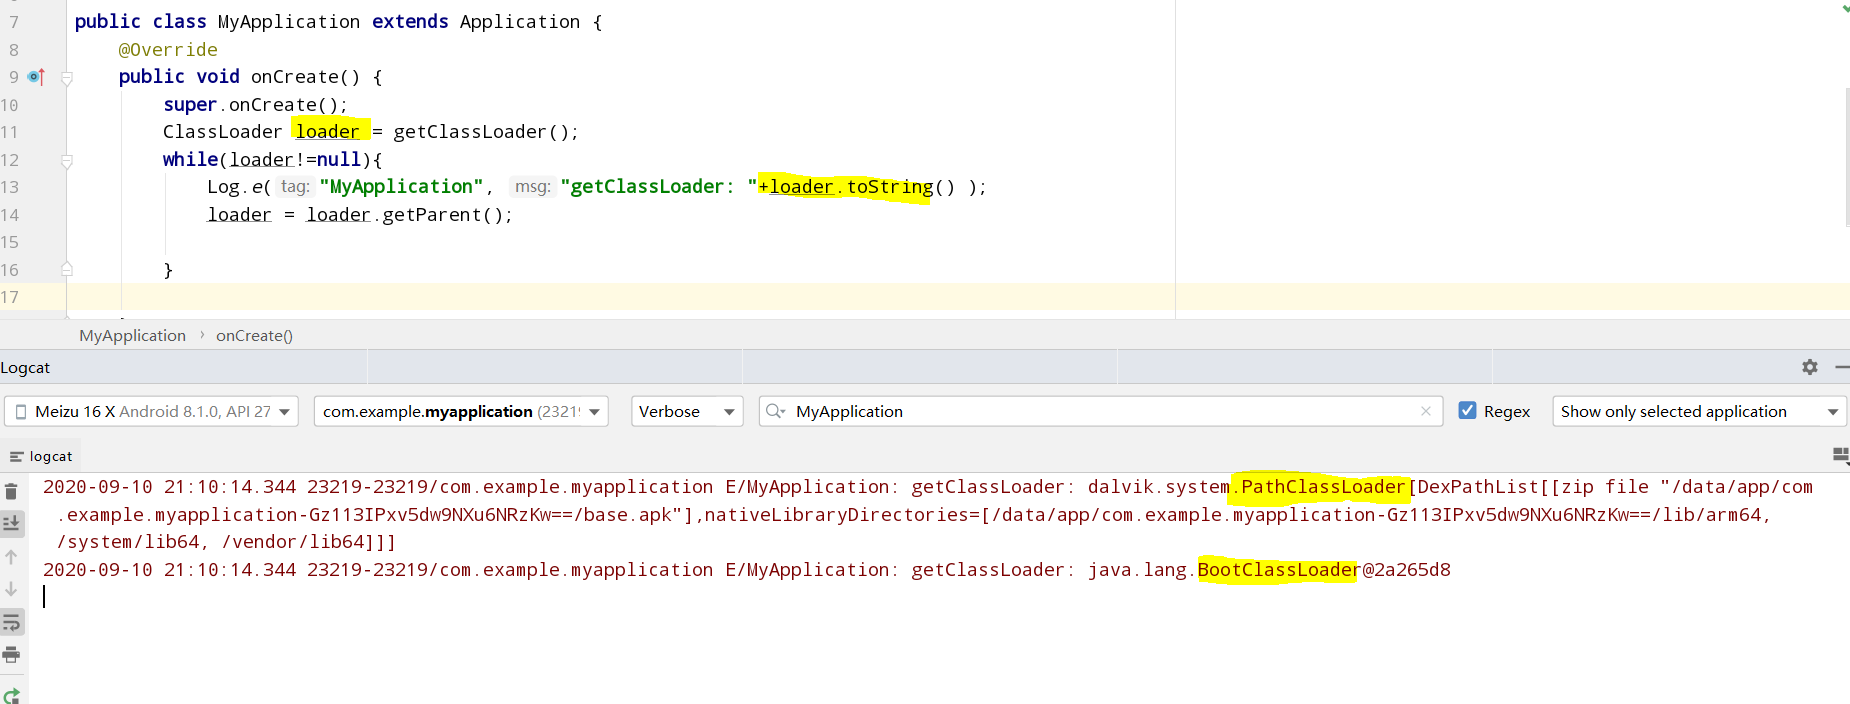Click onCreate() breadcrumb
This screenshot has height=704, width=1850.
254,335
